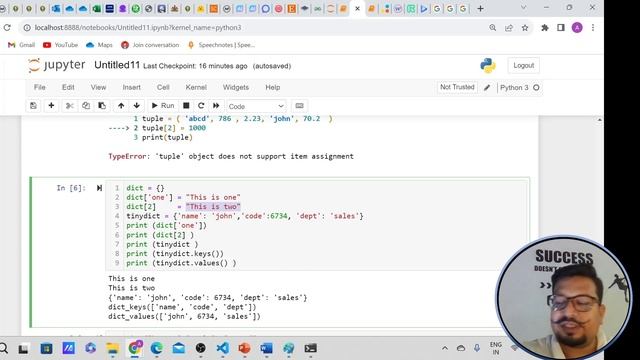Image resolution: width=640 pixels, height=360 pixels.
Task: Click the TypeError message text
Action: pyautogui.click(x=231, y=156)
